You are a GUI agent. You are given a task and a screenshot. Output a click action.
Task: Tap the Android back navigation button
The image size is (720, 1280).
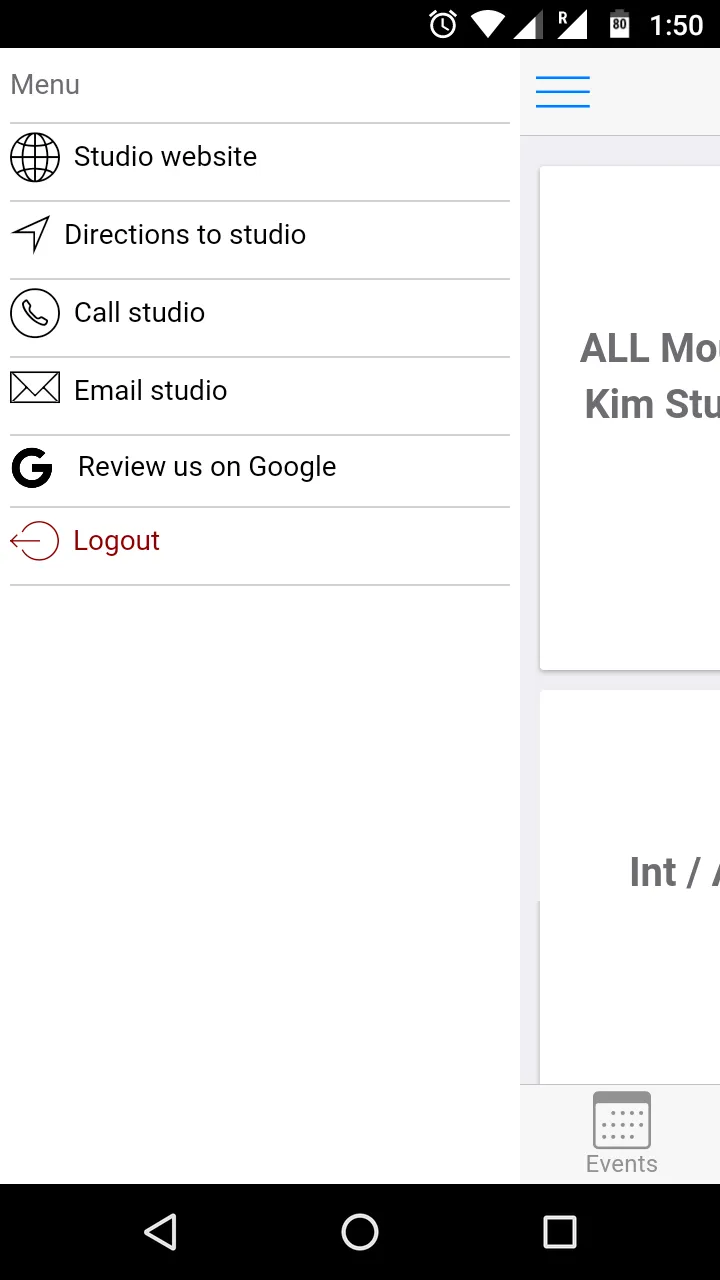[160, 1232]
